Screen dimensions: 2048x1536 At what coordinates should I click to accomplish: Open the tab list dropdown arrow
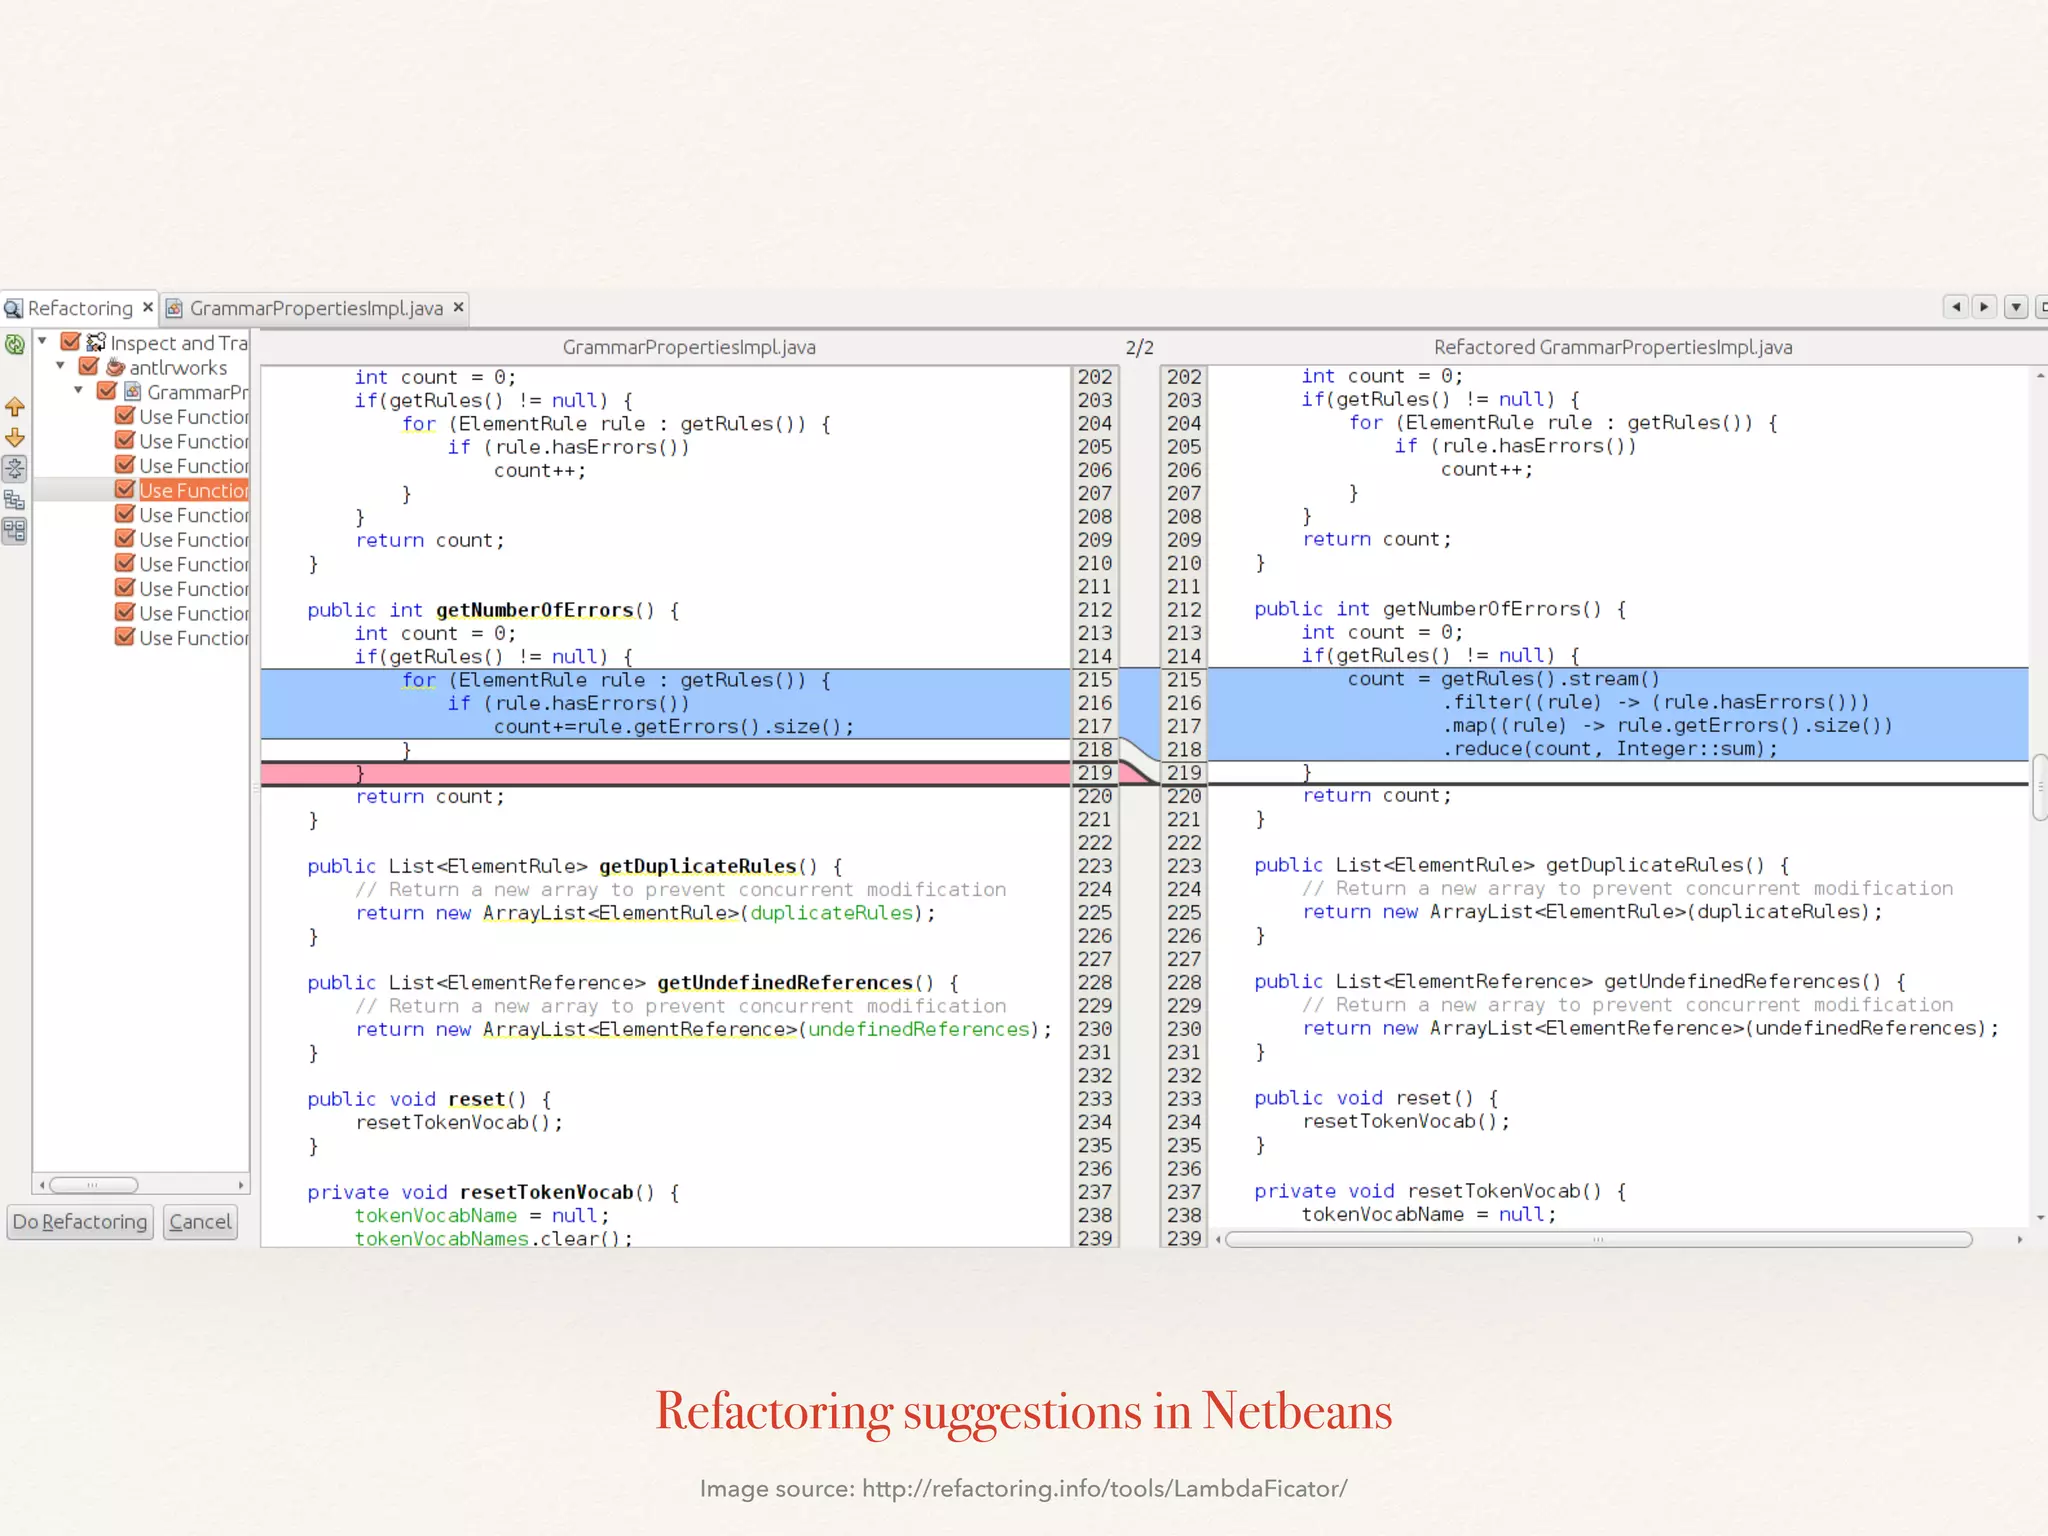click(x=2016, y=308)
